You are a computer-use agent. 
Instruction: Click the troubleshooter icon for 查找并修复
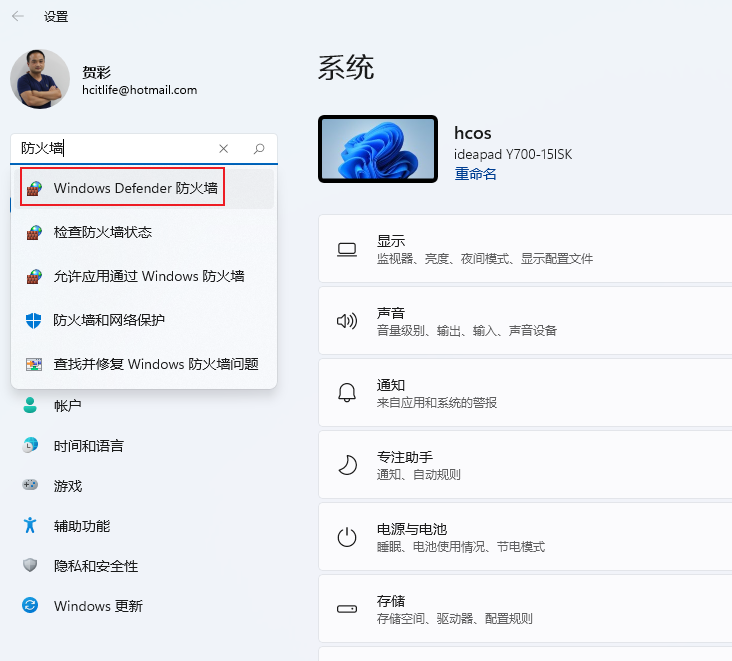(34, 365)
